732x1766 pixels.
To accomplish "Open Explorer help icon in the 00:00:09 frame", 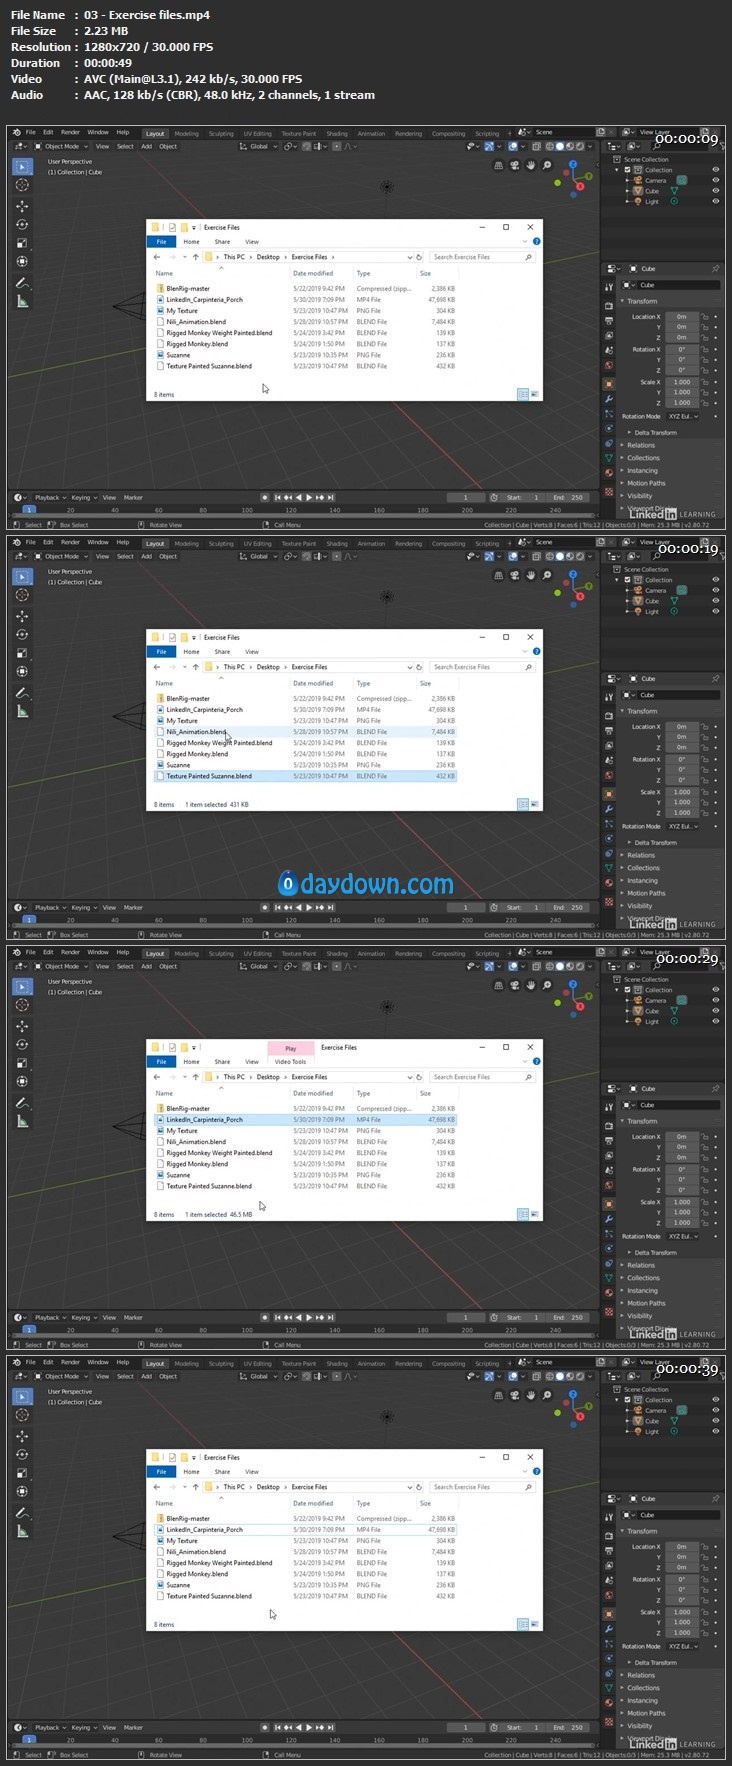I will click(x=536, y=241).
